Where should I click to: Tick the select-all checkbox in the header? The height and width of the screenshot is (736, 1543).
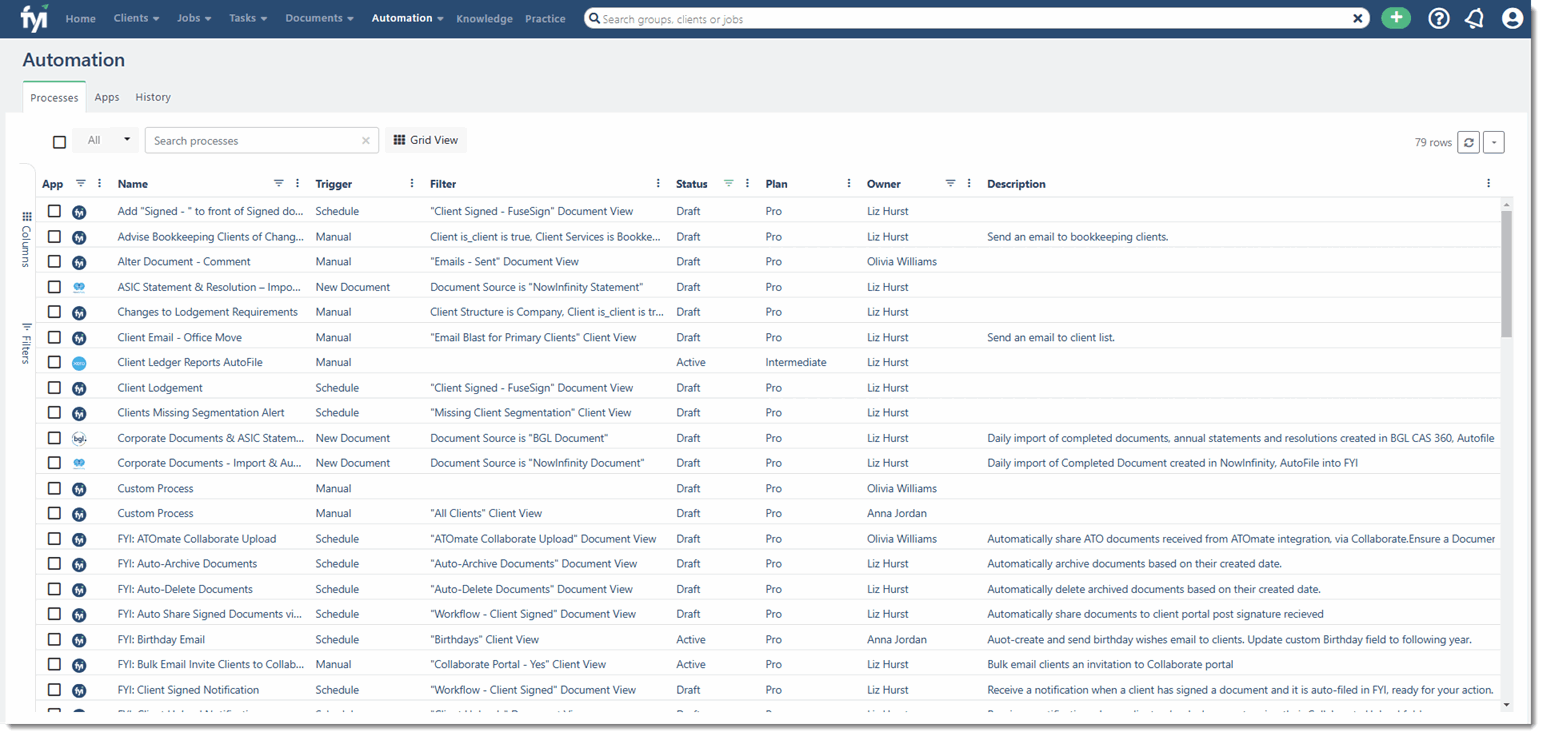point(59,141)
